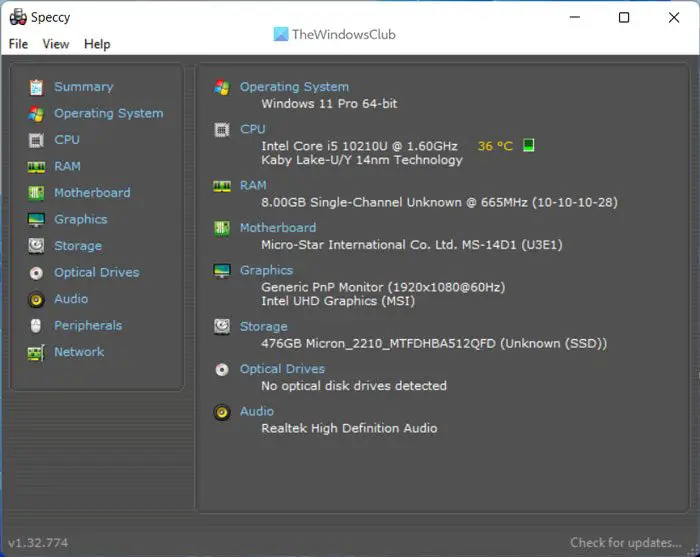Go to the CPU section in sidebar

click(67, 140)
